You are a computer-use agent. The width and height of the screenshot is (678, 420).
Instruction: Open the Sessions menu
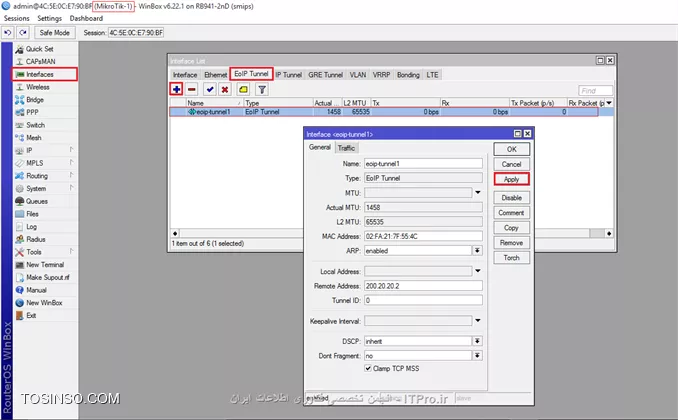click(16, 18)
